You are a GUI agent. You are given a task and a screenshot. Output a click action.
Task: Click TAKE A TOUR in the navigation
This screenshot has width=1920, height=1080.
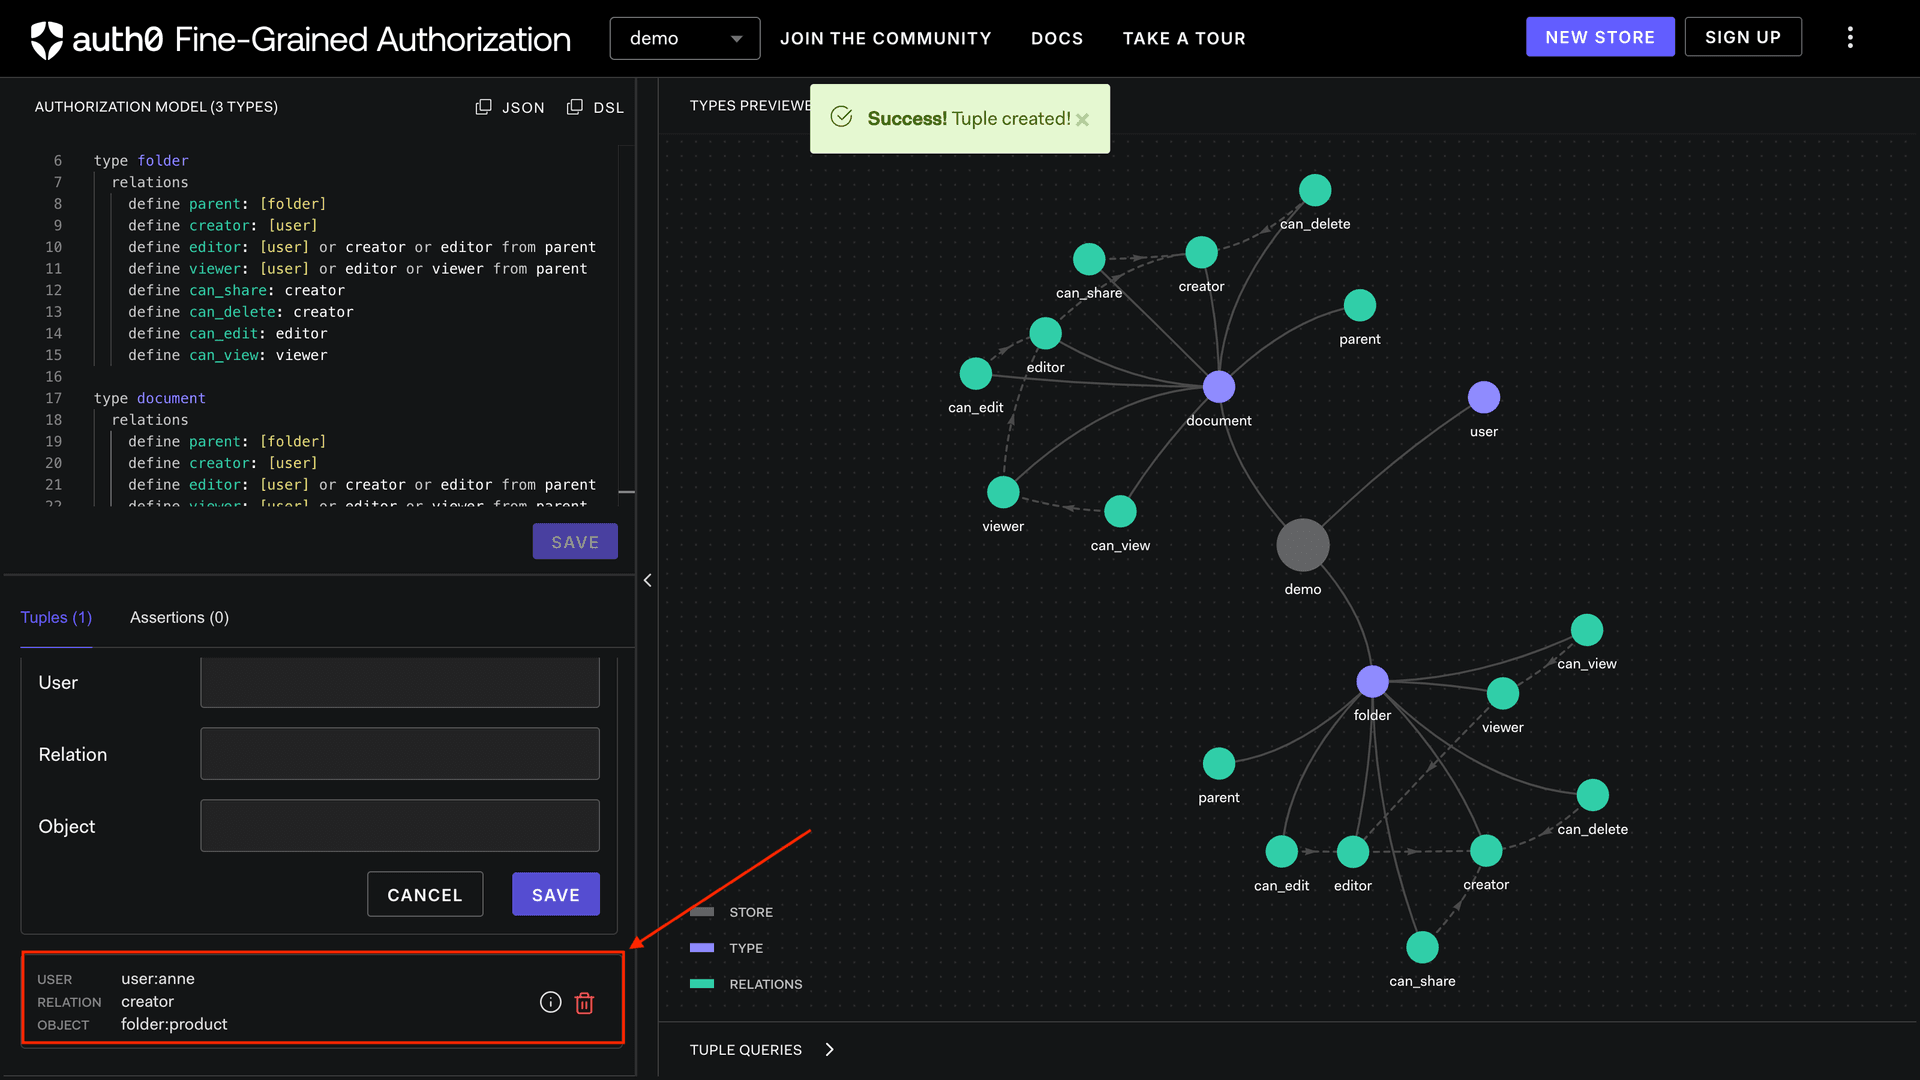[x=1184, y=38]
